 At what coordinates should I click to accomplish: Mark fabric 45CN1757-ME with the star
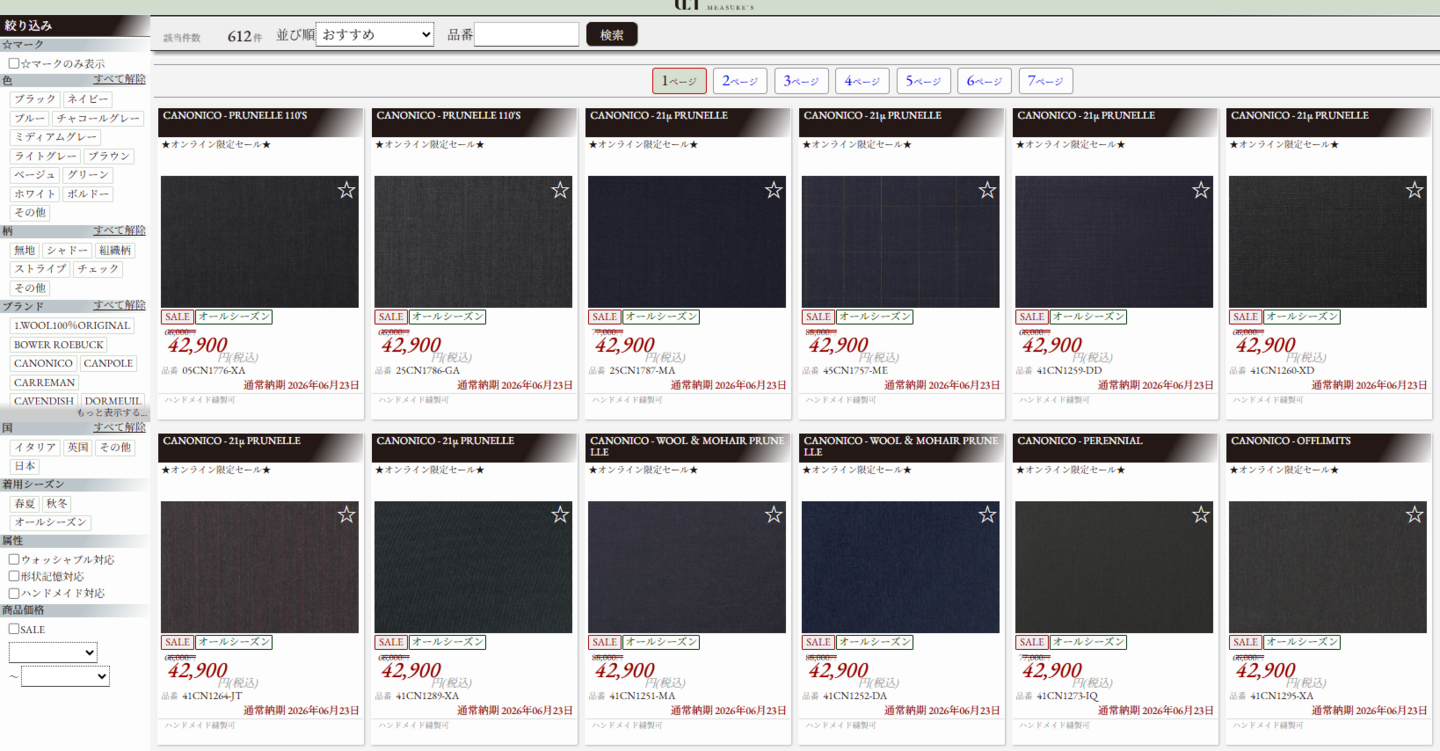(x=987, y=190)
